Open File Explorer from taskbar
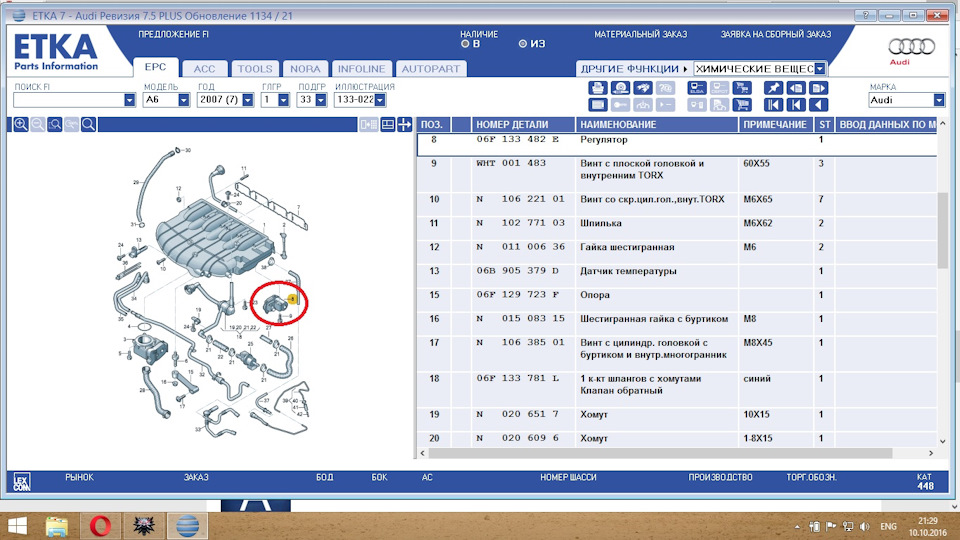Viewport: 960px width, 540px height. [x=57, y=526]
